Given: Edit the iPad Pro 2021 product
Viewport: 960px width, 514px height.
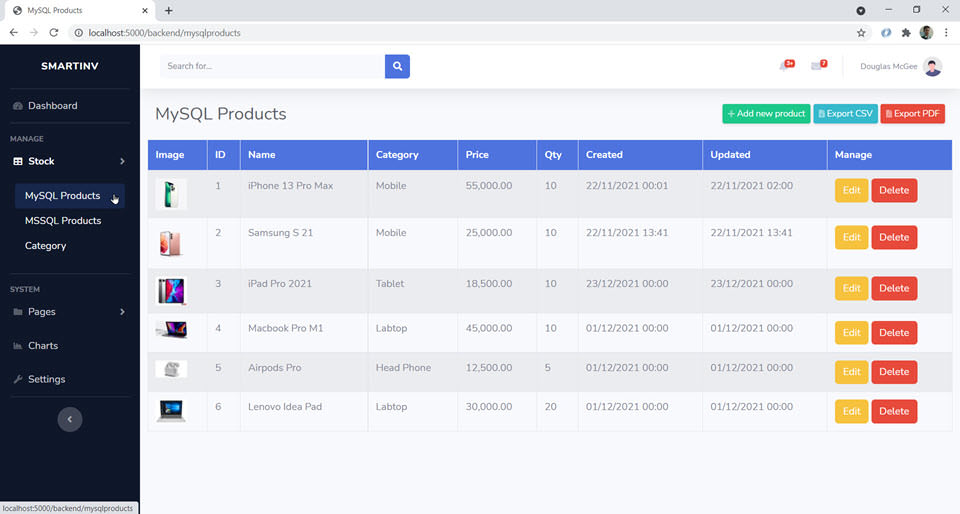Looking at the screenshot, I should tap(851, 288).
